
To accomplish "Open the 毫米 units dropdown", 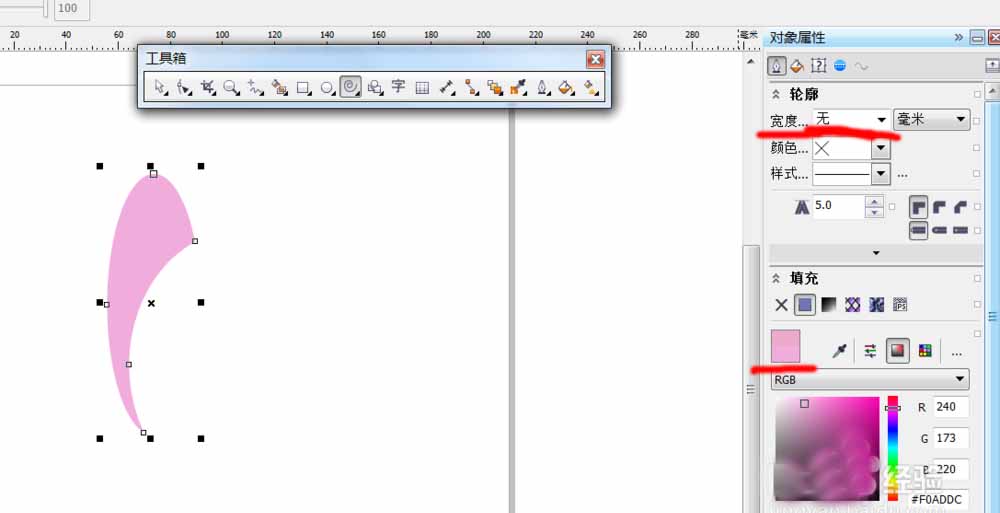I will 932,119.
